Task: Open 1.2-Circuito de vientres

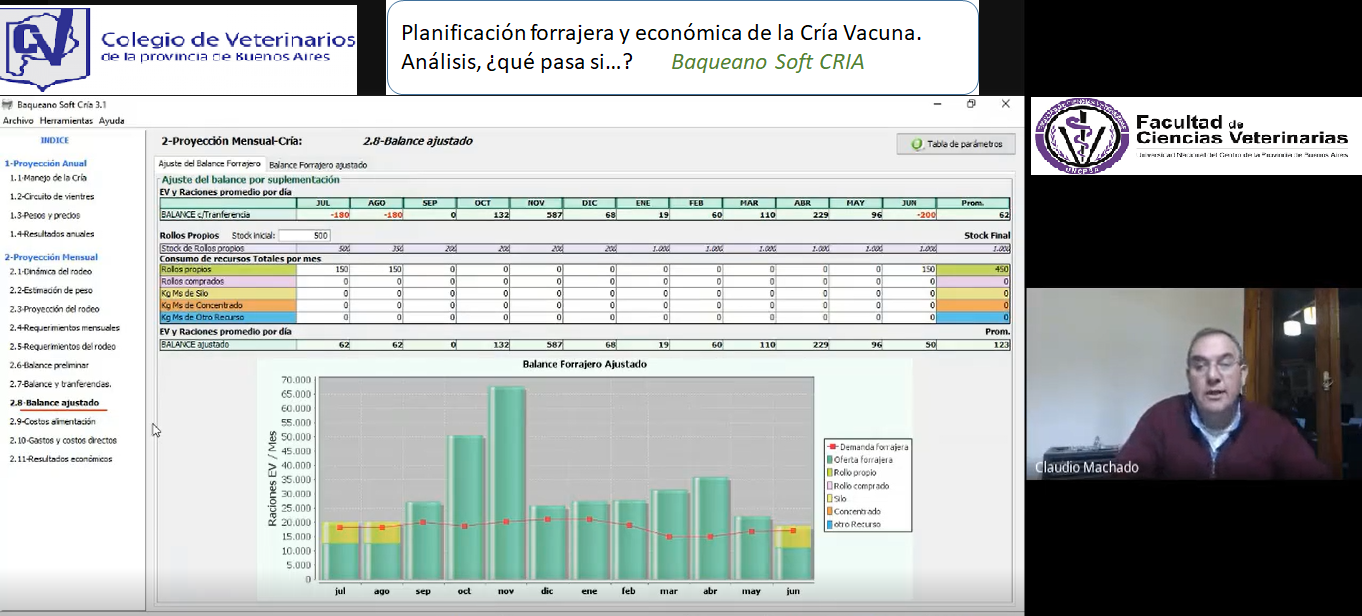Action: (52, 196)
